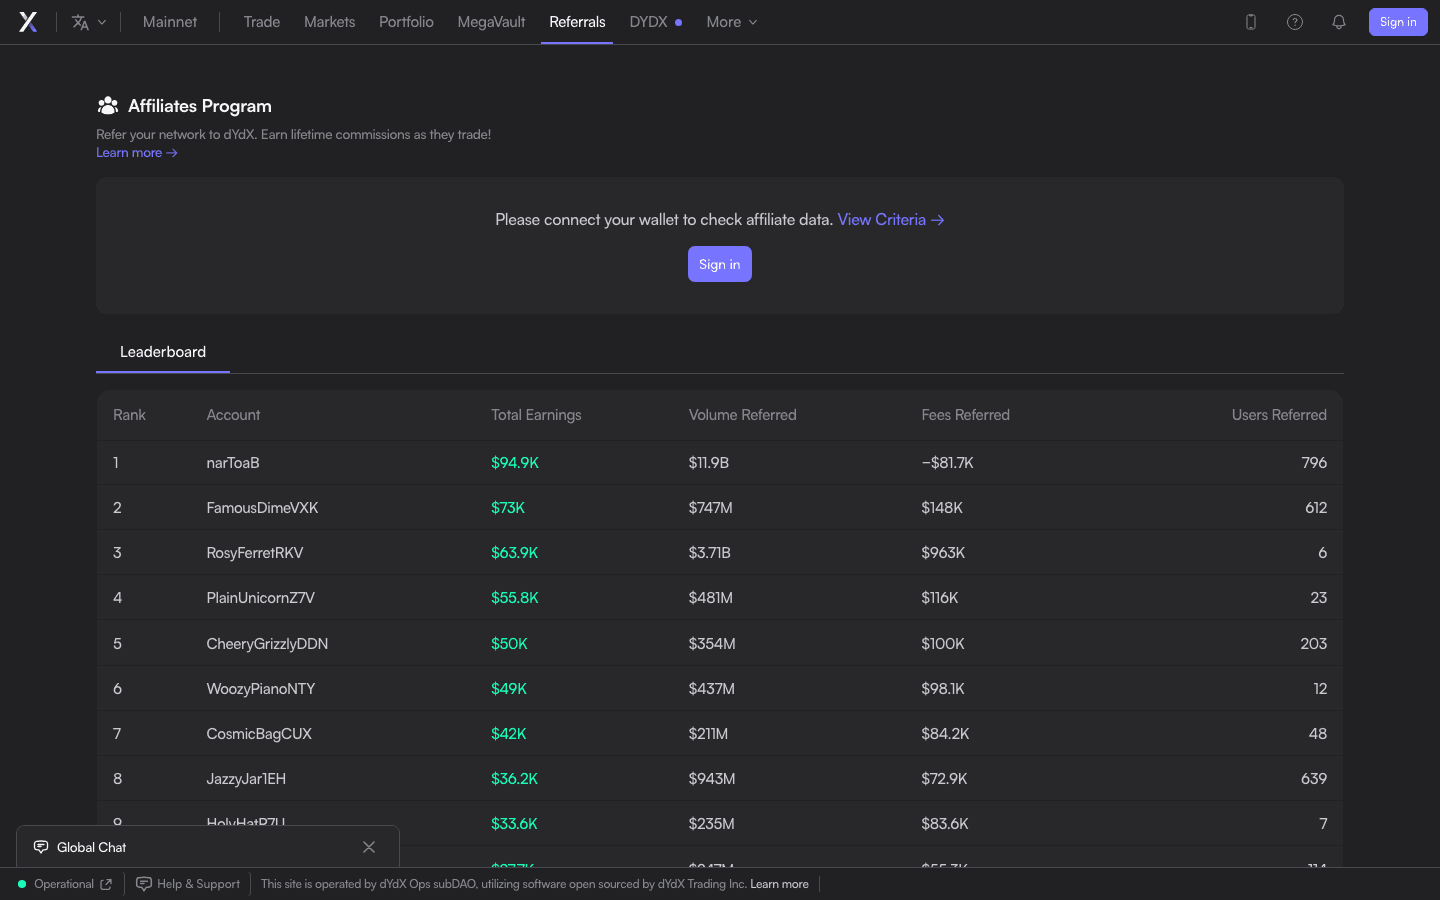Open the footer Learn more link

pyautogui.click(x=780, y=884)
